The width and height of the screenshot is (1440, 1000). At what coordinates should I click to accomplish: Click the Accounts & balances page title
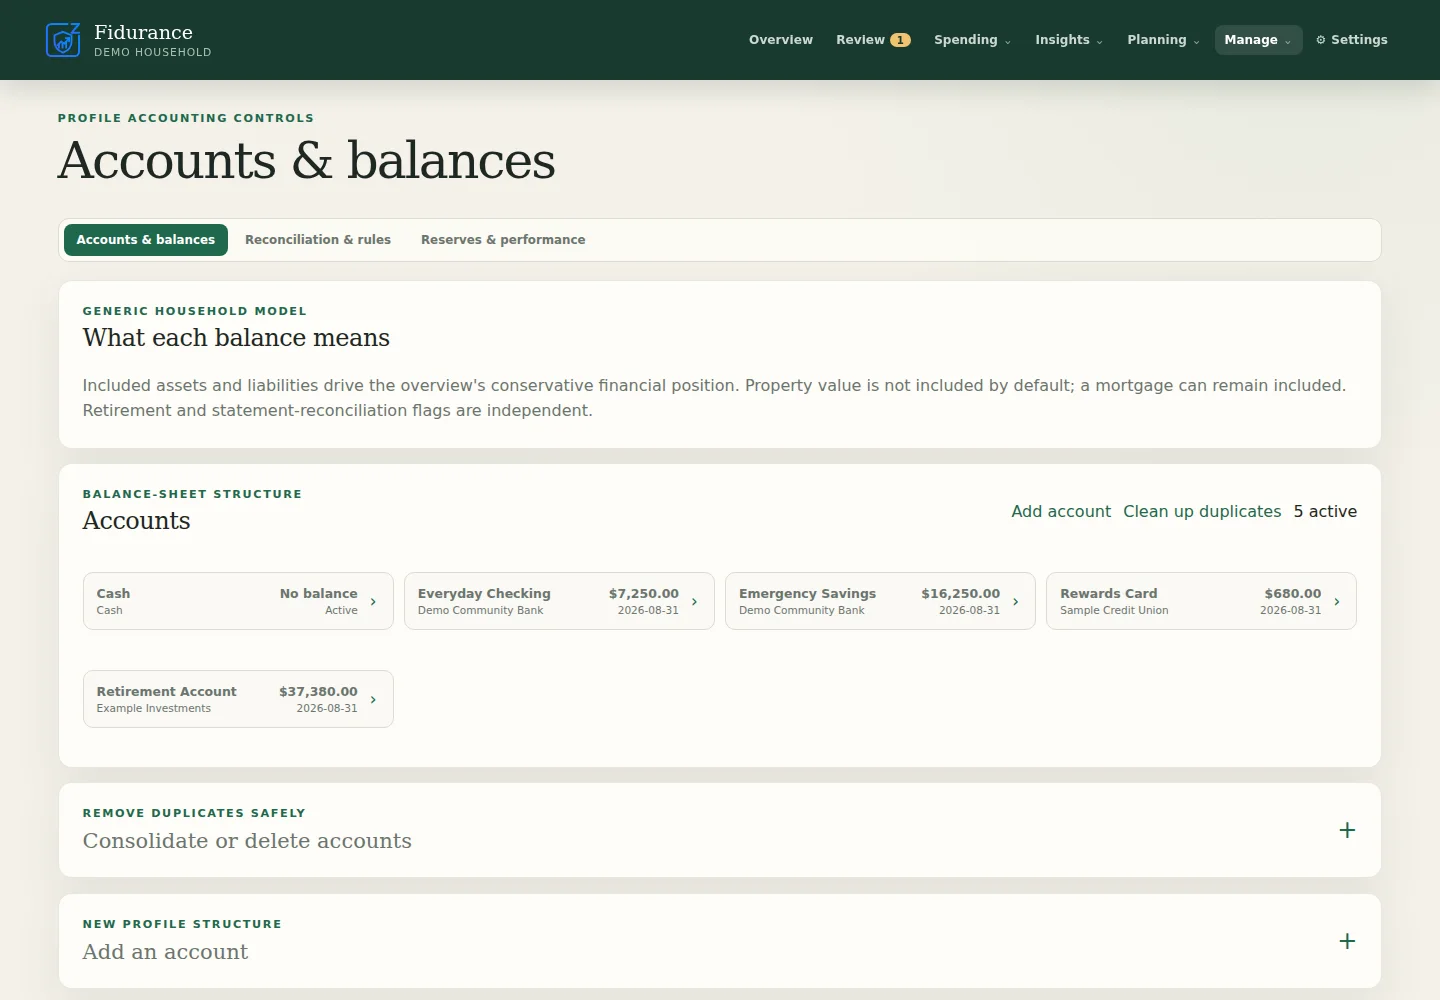306,160
